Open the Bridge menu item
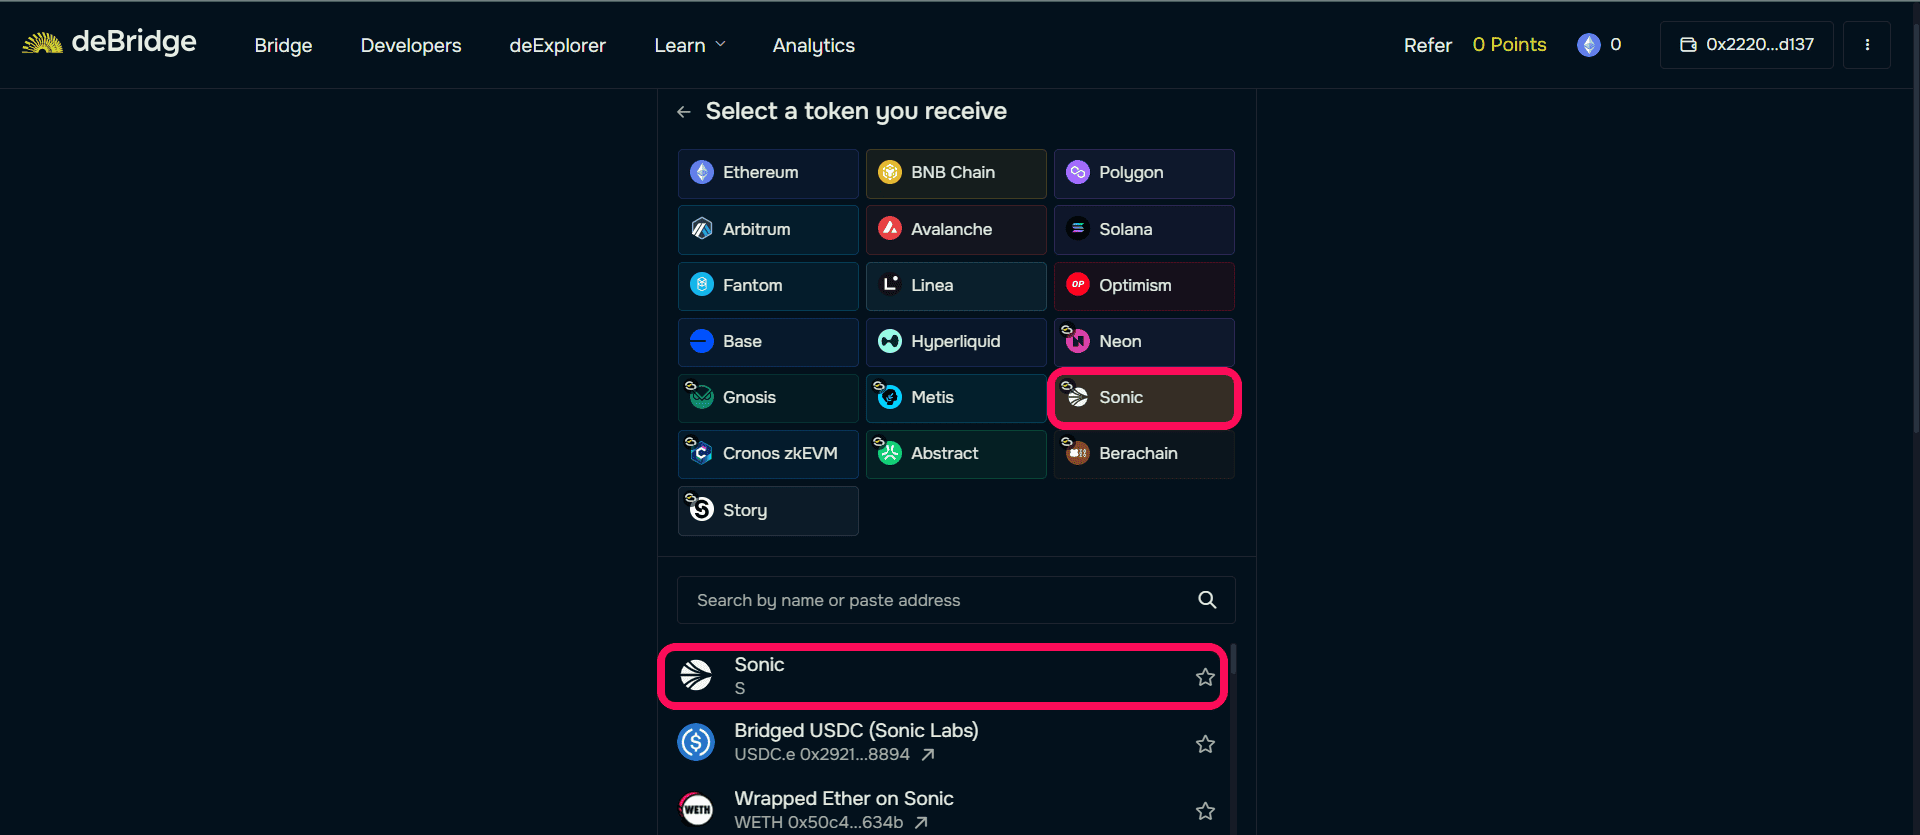The height and width of the screenshot is (835, 1920). tap(283, 45)
